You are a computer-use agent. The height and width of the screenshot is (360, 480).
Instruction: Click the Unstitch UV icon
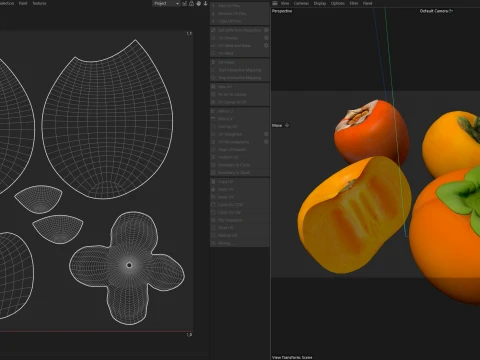click(x=214, y=157)
